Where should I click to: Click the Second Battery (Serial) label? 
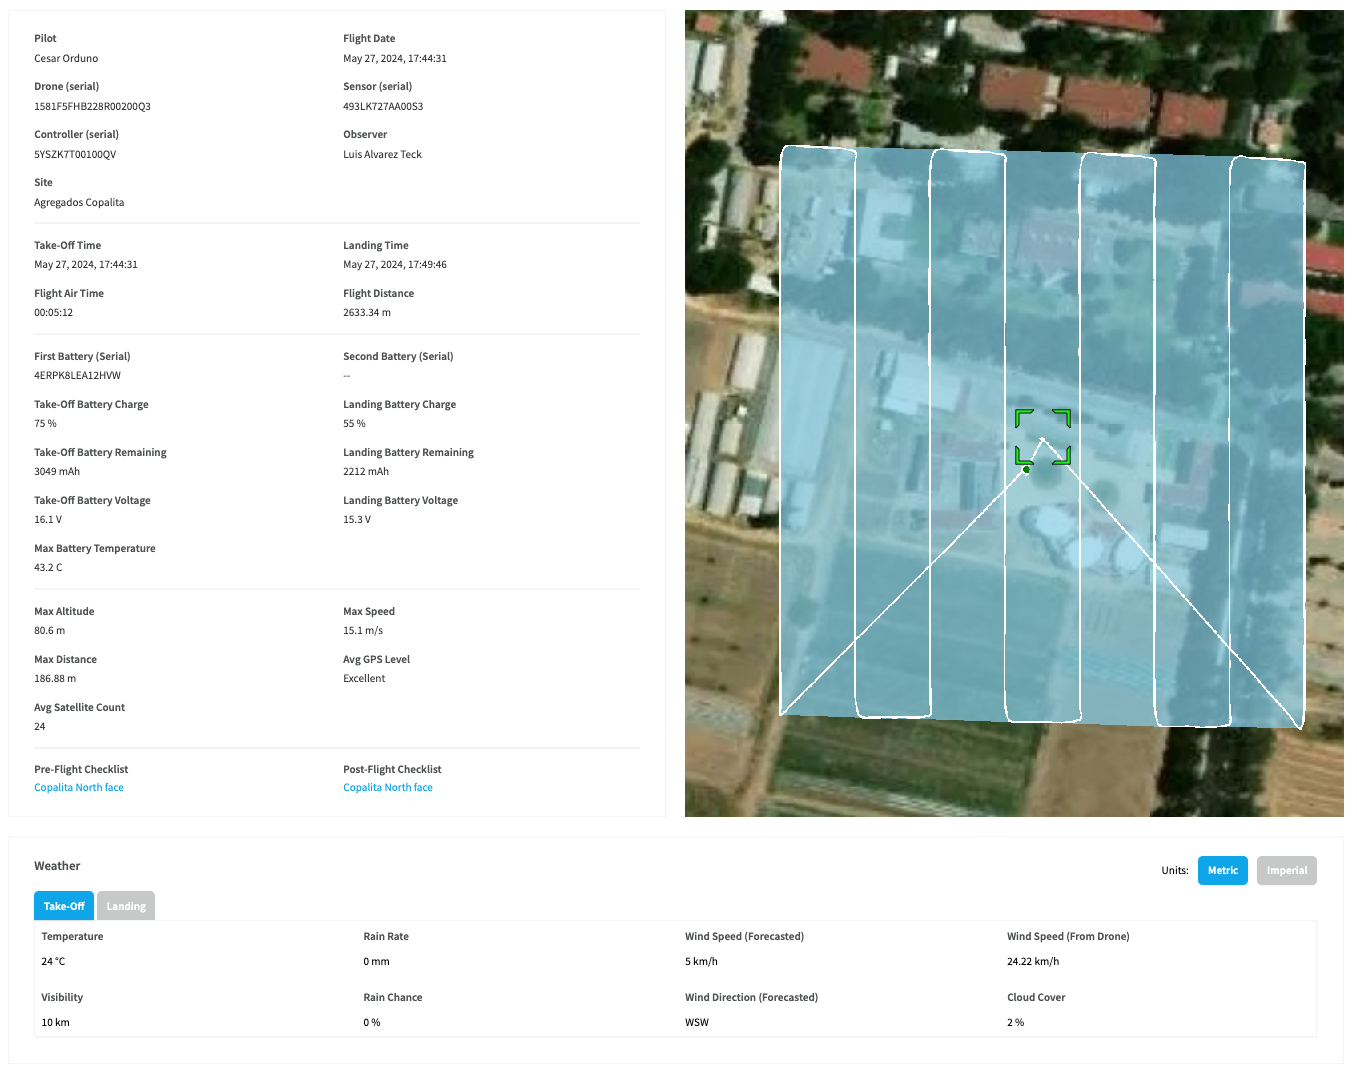tap(398, 357)
